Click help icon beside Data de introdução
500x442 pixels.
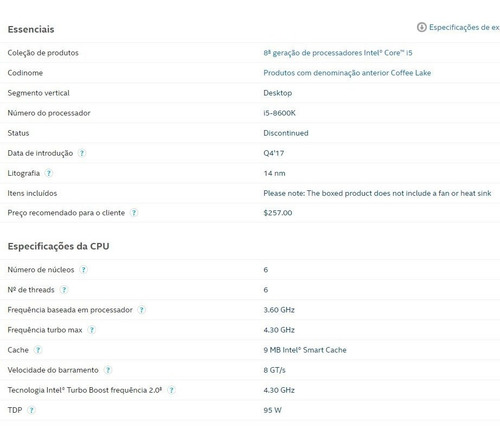[82, 153]
